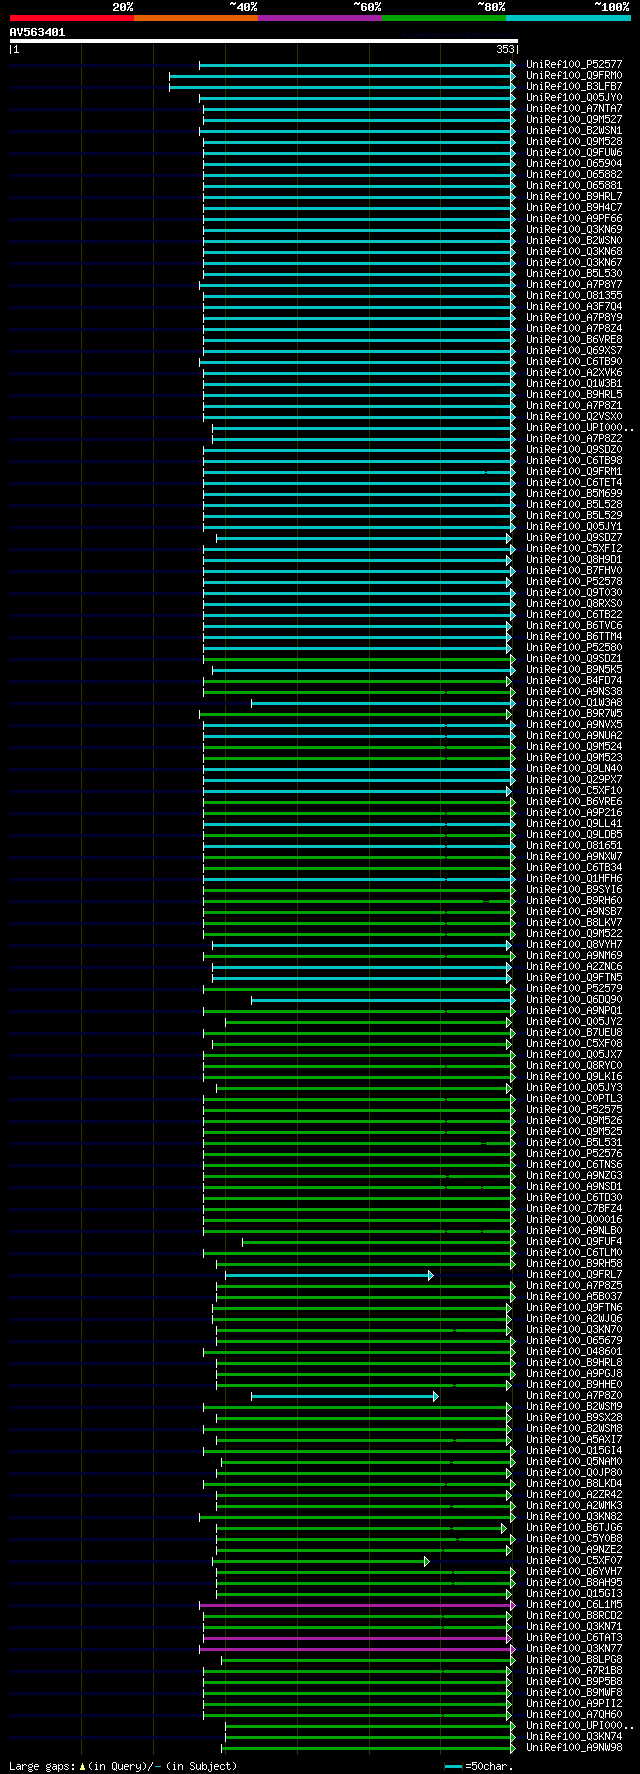Open hit UniRef100_A3F7Q4

coord(574,307)
